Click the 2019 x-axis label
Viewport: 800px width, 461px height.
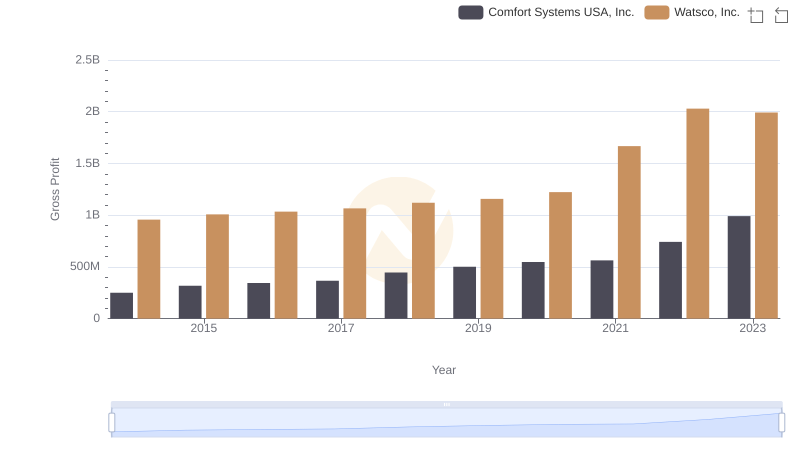tap(478, 328)
